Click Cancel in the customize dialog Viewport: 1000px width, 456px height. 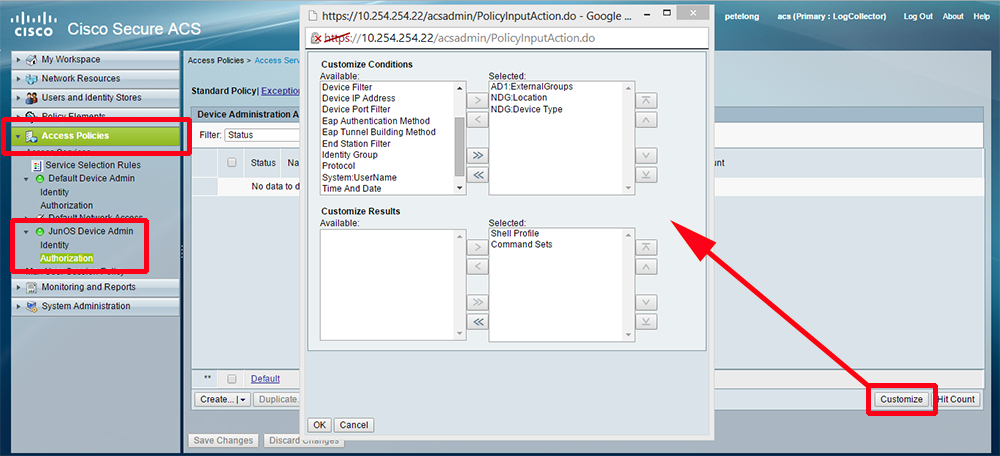[353, 425]
